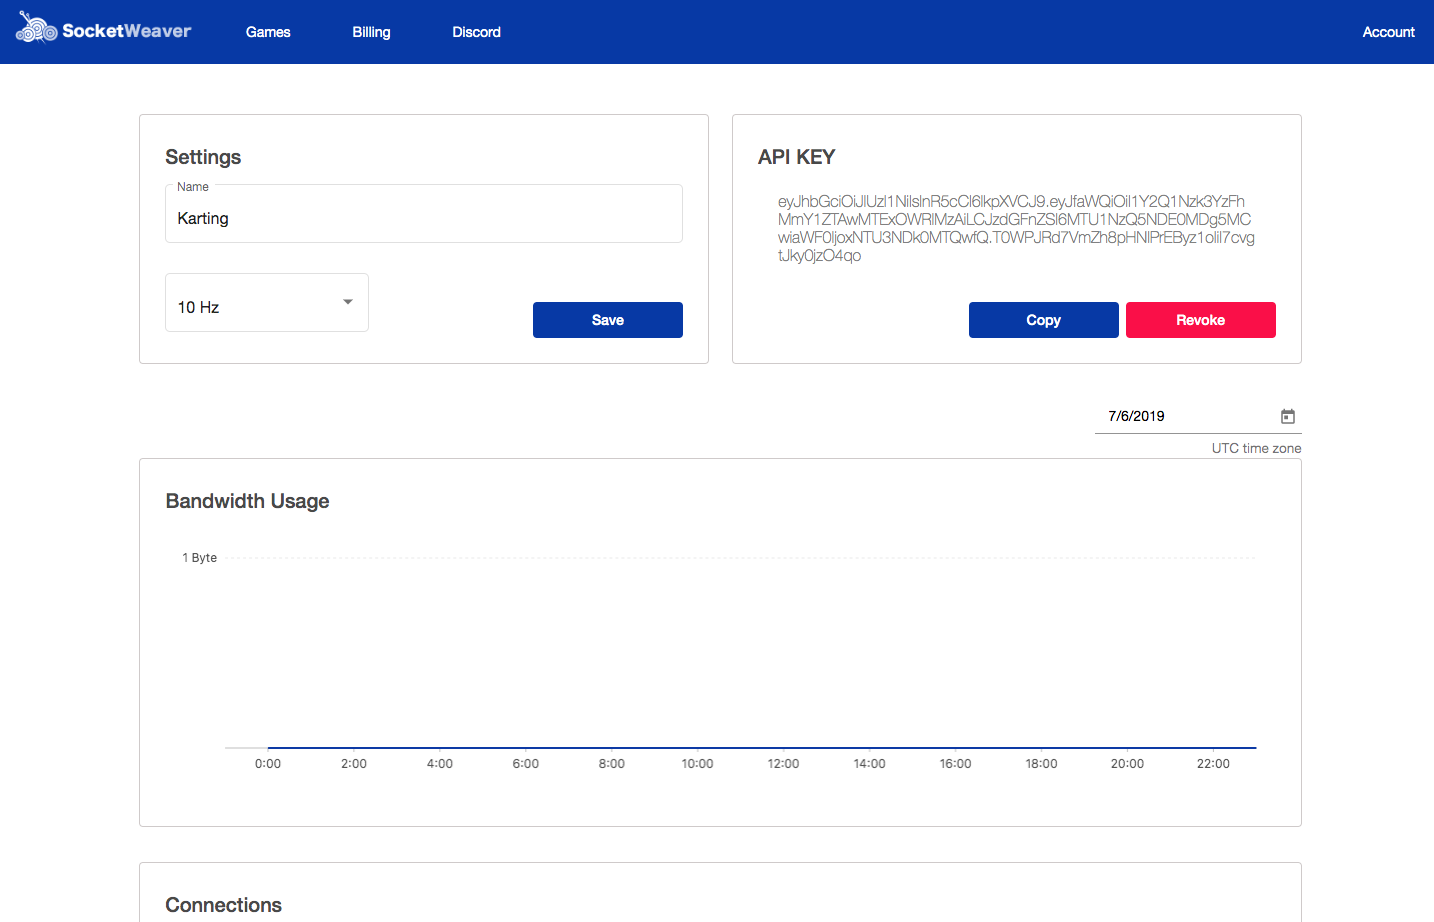Click the Connections section header
The image size is (1434, 922).
[x=223, y=904]
